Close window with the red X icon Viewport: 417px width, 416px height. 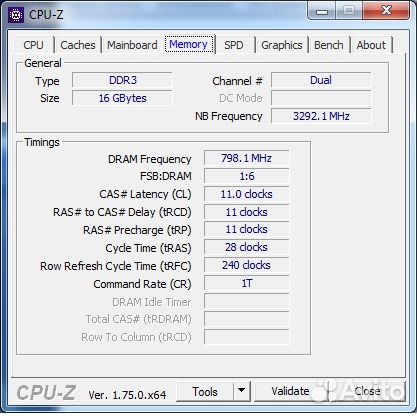click(x=386, y=11)
